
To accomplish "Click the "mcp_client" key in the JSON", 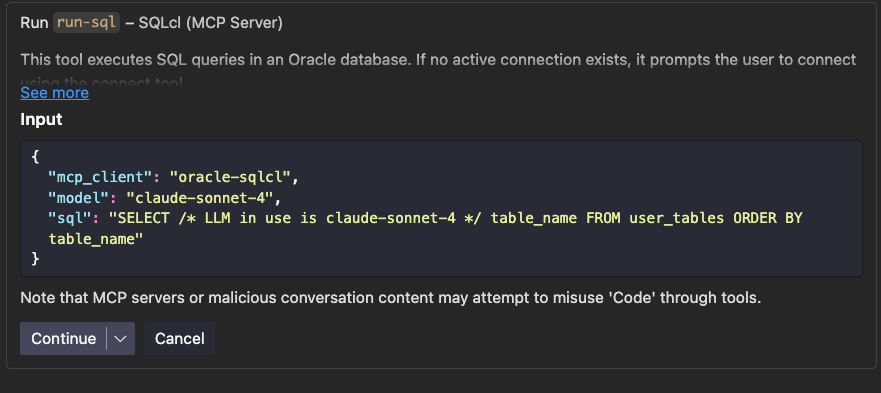I will 97,177.
